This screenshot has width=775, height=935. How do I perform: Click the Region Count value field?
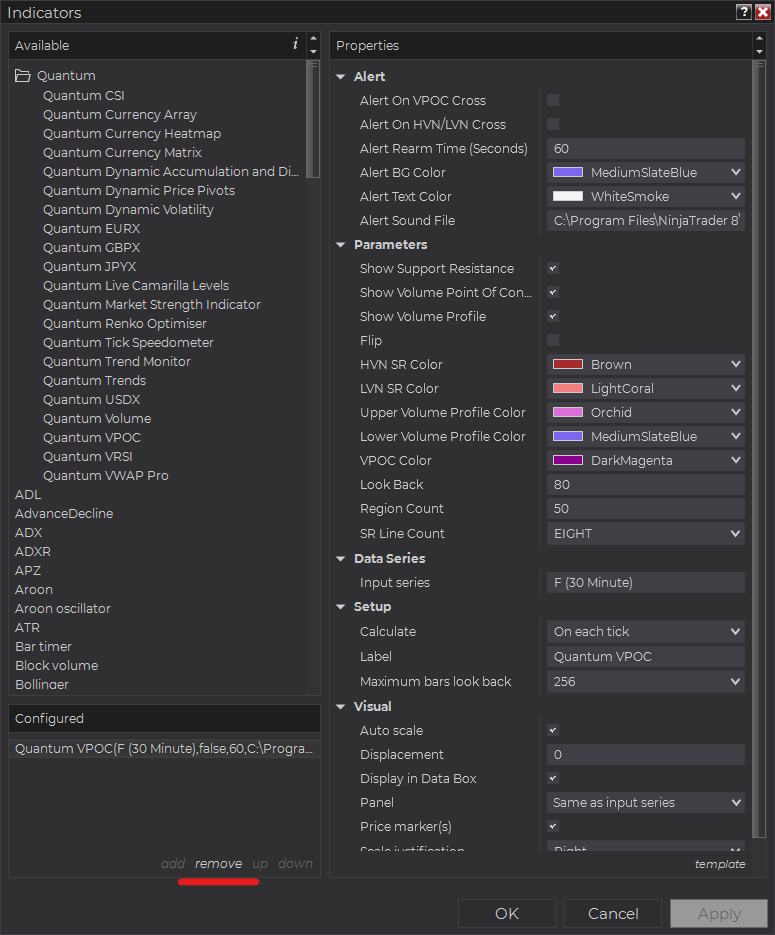646,509
